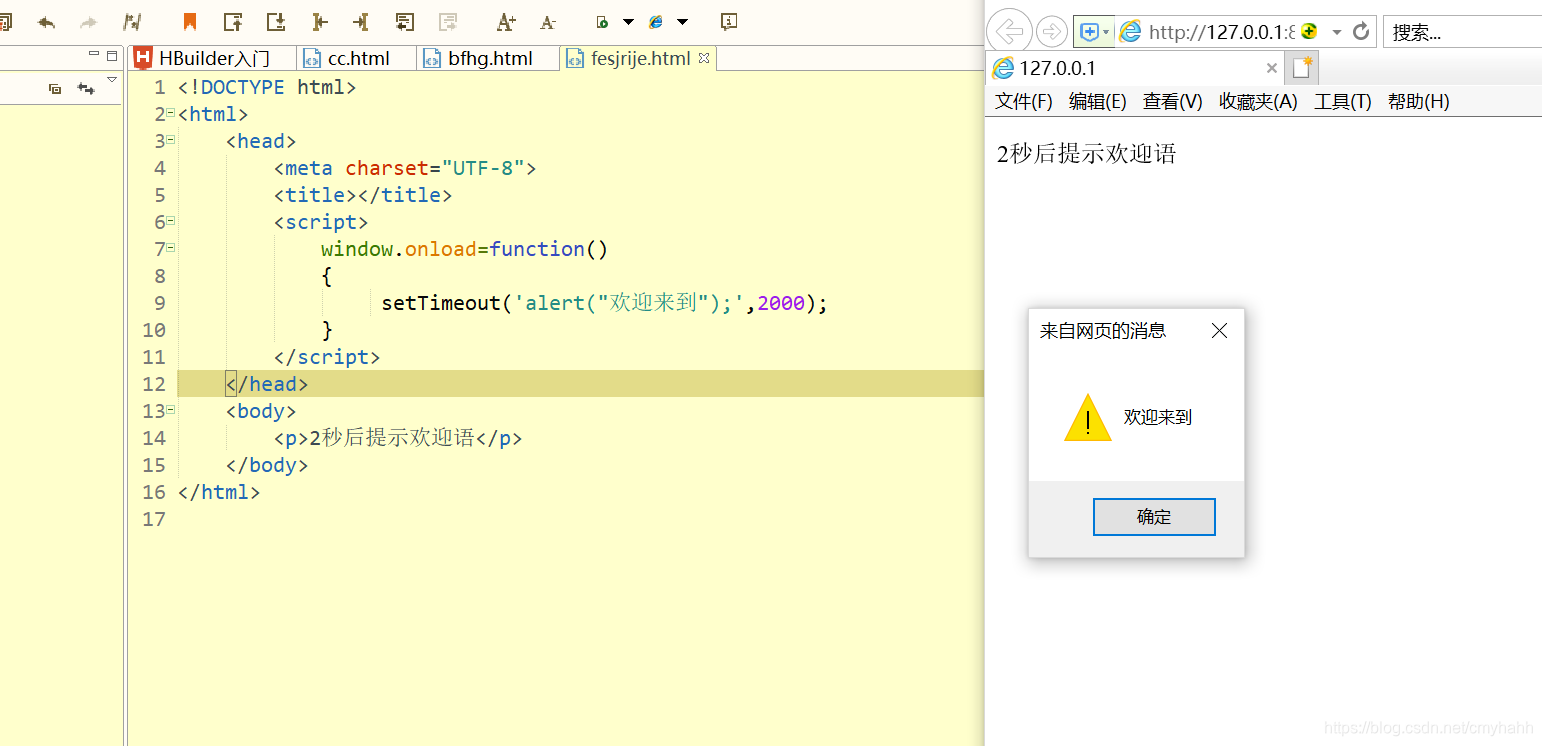Maximize the left project panel
Viewport: 1542px width, 746px height.
112,56
